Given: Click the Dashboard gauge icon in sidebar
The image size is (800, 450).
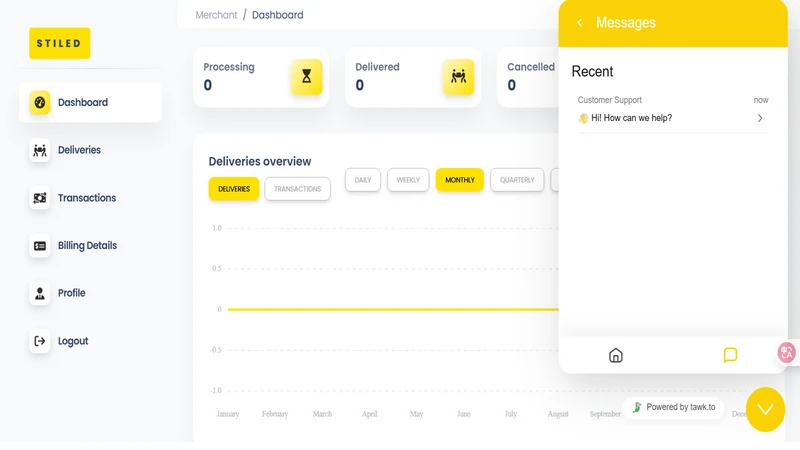Looking at the screenshot, I should pos(39,103).
